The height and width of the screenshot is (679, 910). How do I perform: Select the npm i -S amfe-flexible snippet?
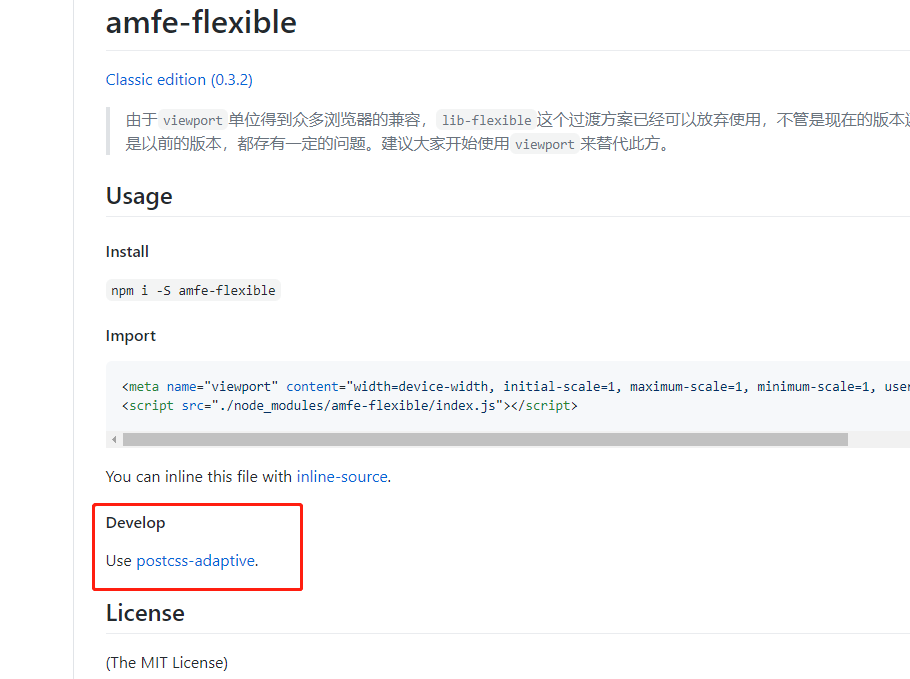click(x=193, y=290)
